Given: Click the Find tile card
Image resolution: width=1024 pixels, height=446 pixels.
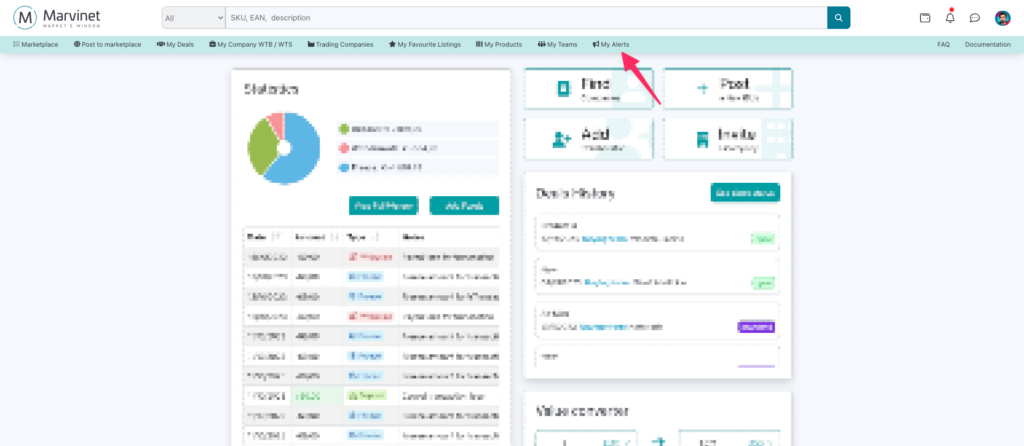Looking at the screenshot, I should 588,89.
